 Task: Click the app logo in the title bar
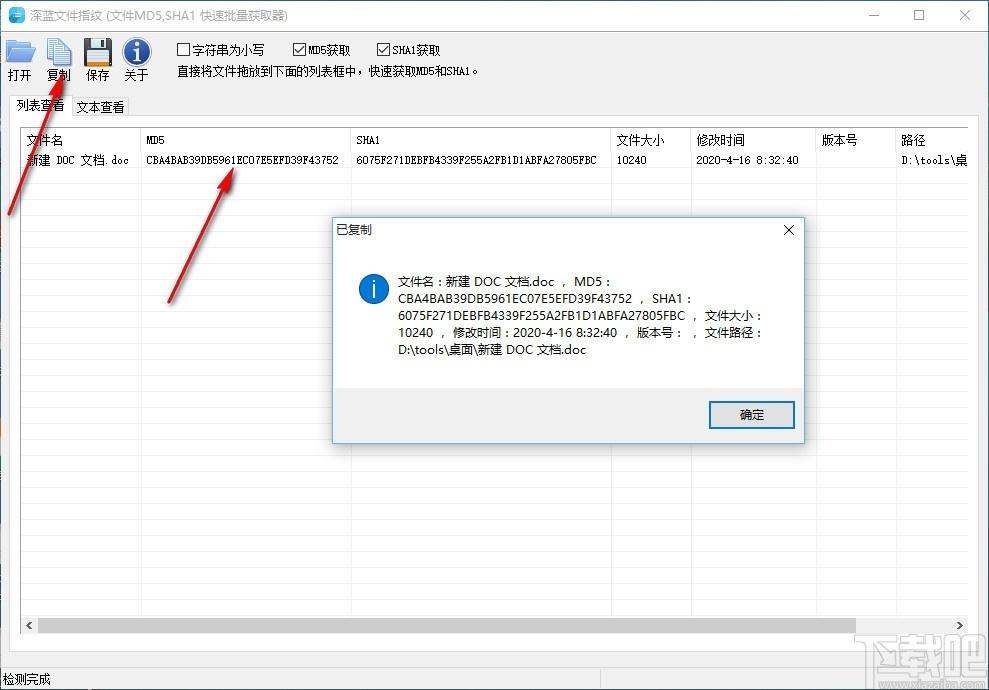coord(16,15)
